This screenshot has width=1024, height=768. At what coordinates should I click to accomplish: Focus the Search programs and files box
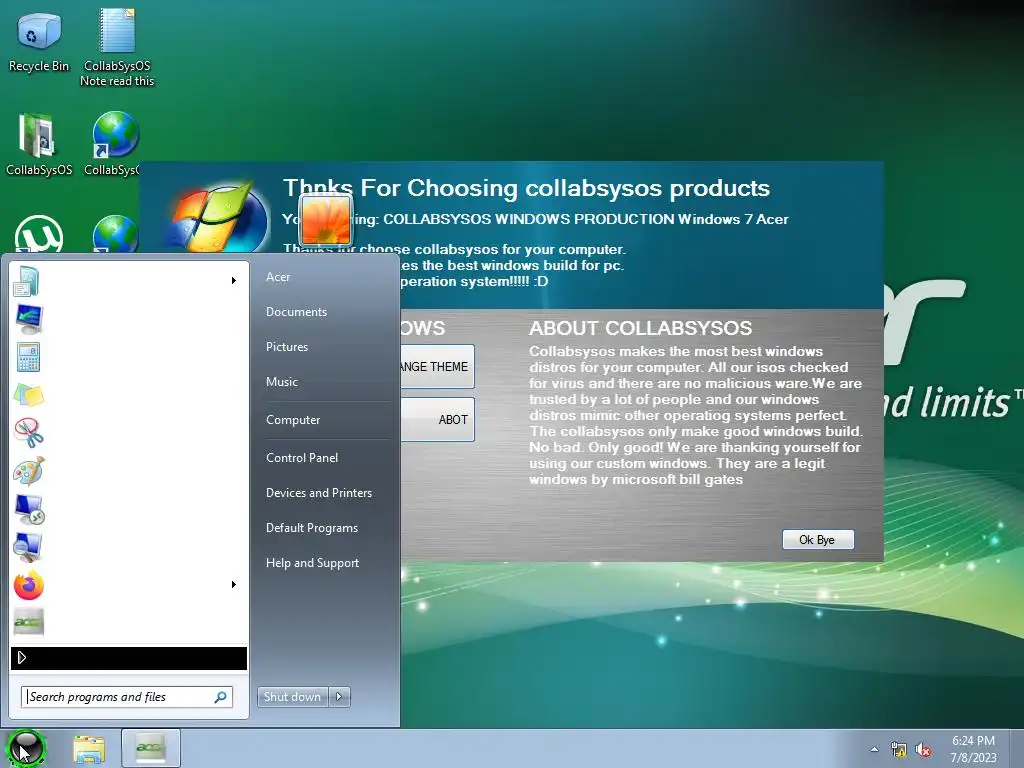point(127,697)
